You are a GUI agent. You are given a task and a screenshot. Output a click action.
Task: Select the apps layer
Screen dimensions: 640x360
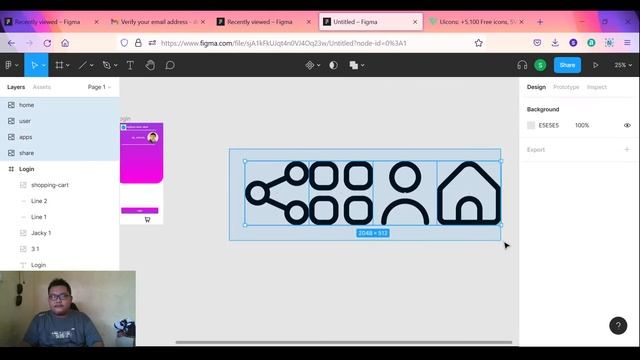[x=60, y=137]
